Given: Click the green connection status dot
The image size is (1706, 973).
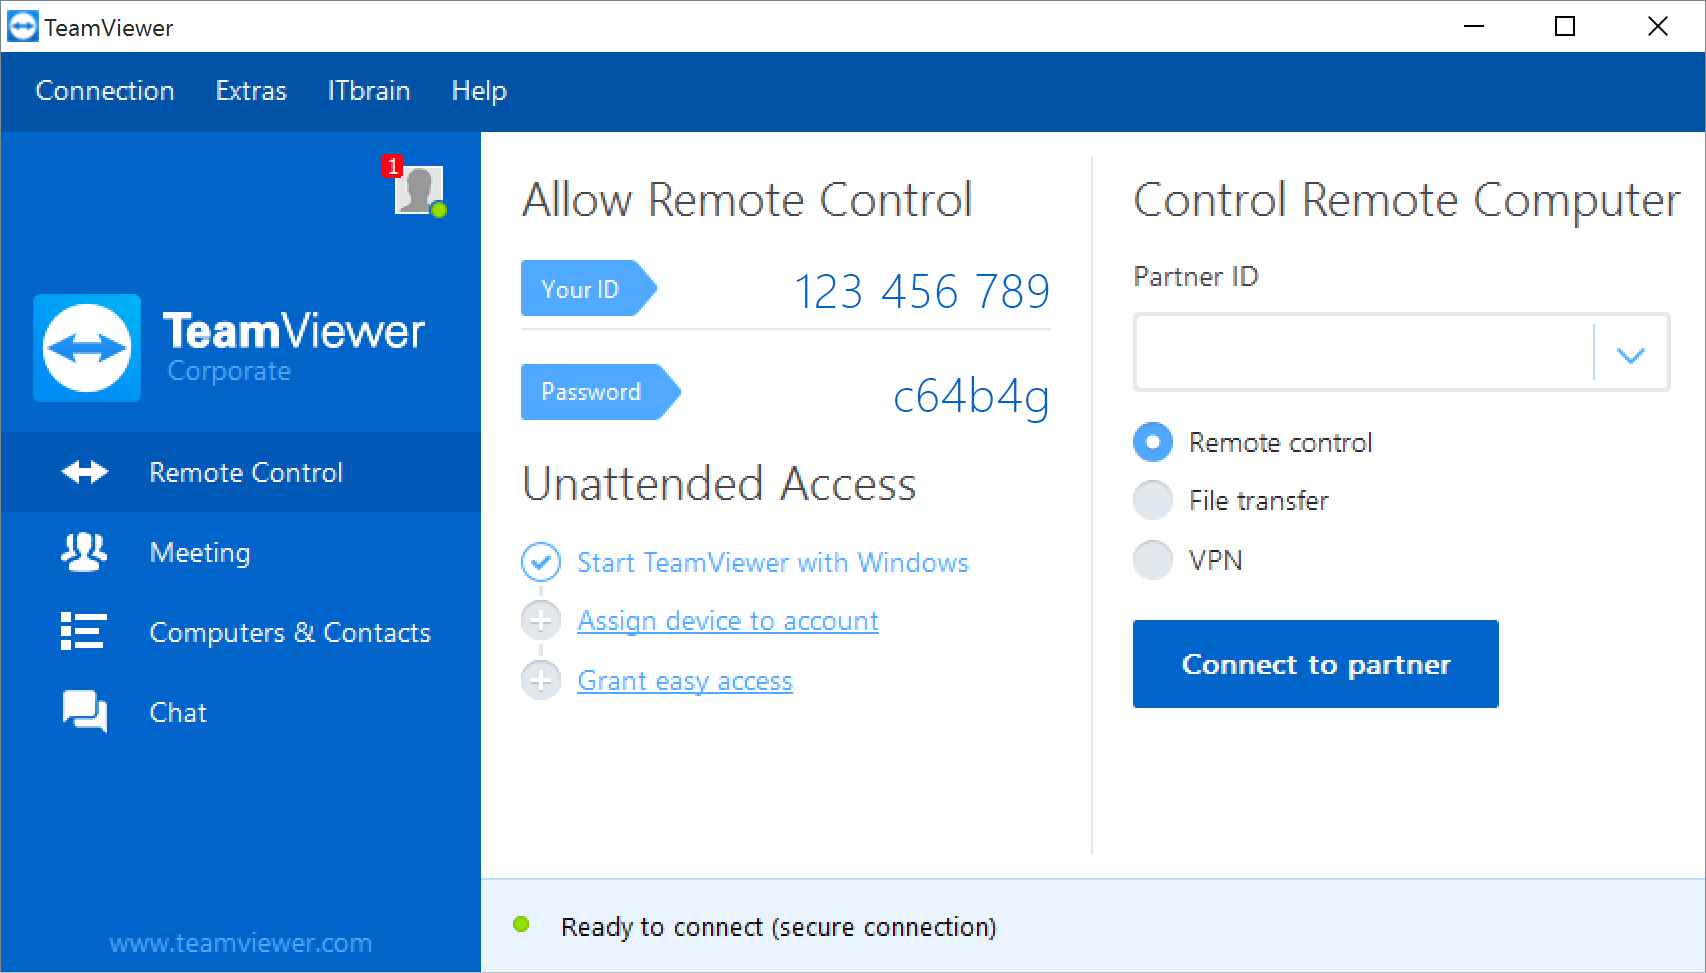Looking at the screenshot, I should [523, 926].
